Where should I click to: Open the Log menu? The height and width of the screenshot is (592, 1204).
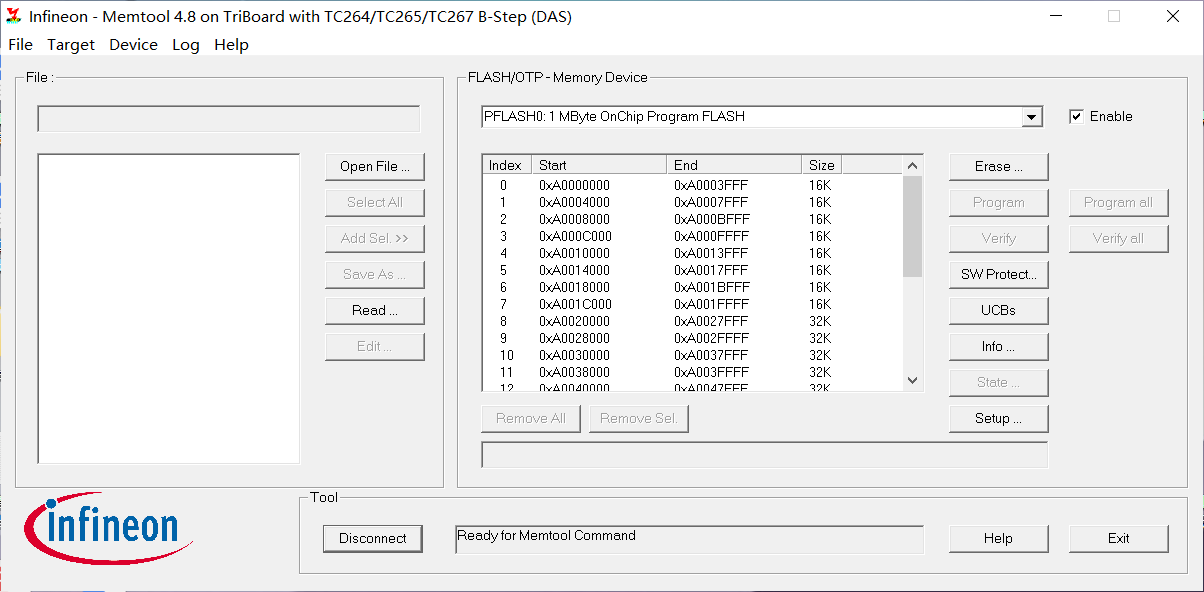[185, 44]
